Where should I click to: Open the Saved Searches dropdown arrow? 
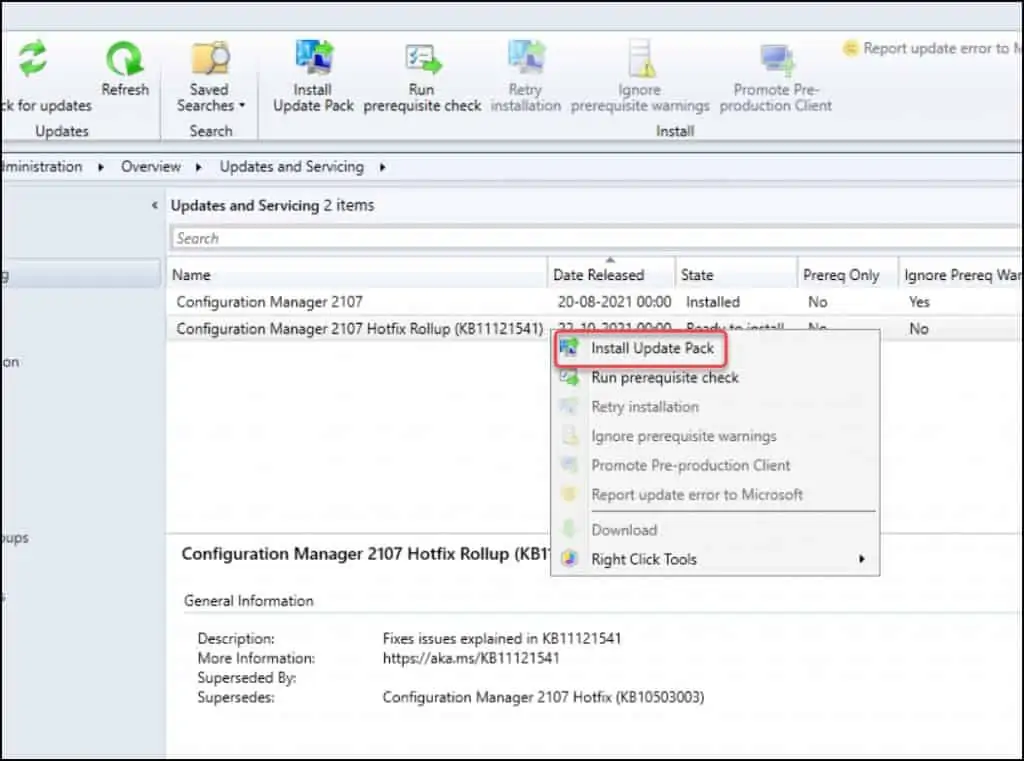242,105
